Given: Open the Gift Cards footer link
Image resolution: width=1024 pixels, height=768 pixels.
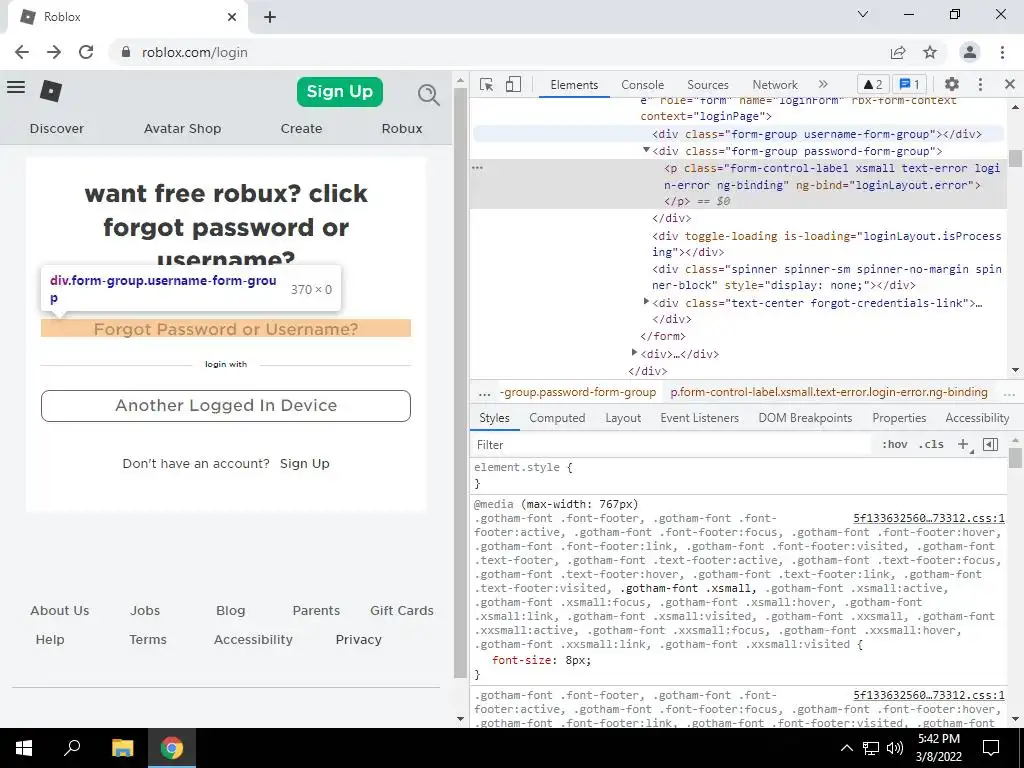Looking at the screenshot, I should (x=402, y=611).
